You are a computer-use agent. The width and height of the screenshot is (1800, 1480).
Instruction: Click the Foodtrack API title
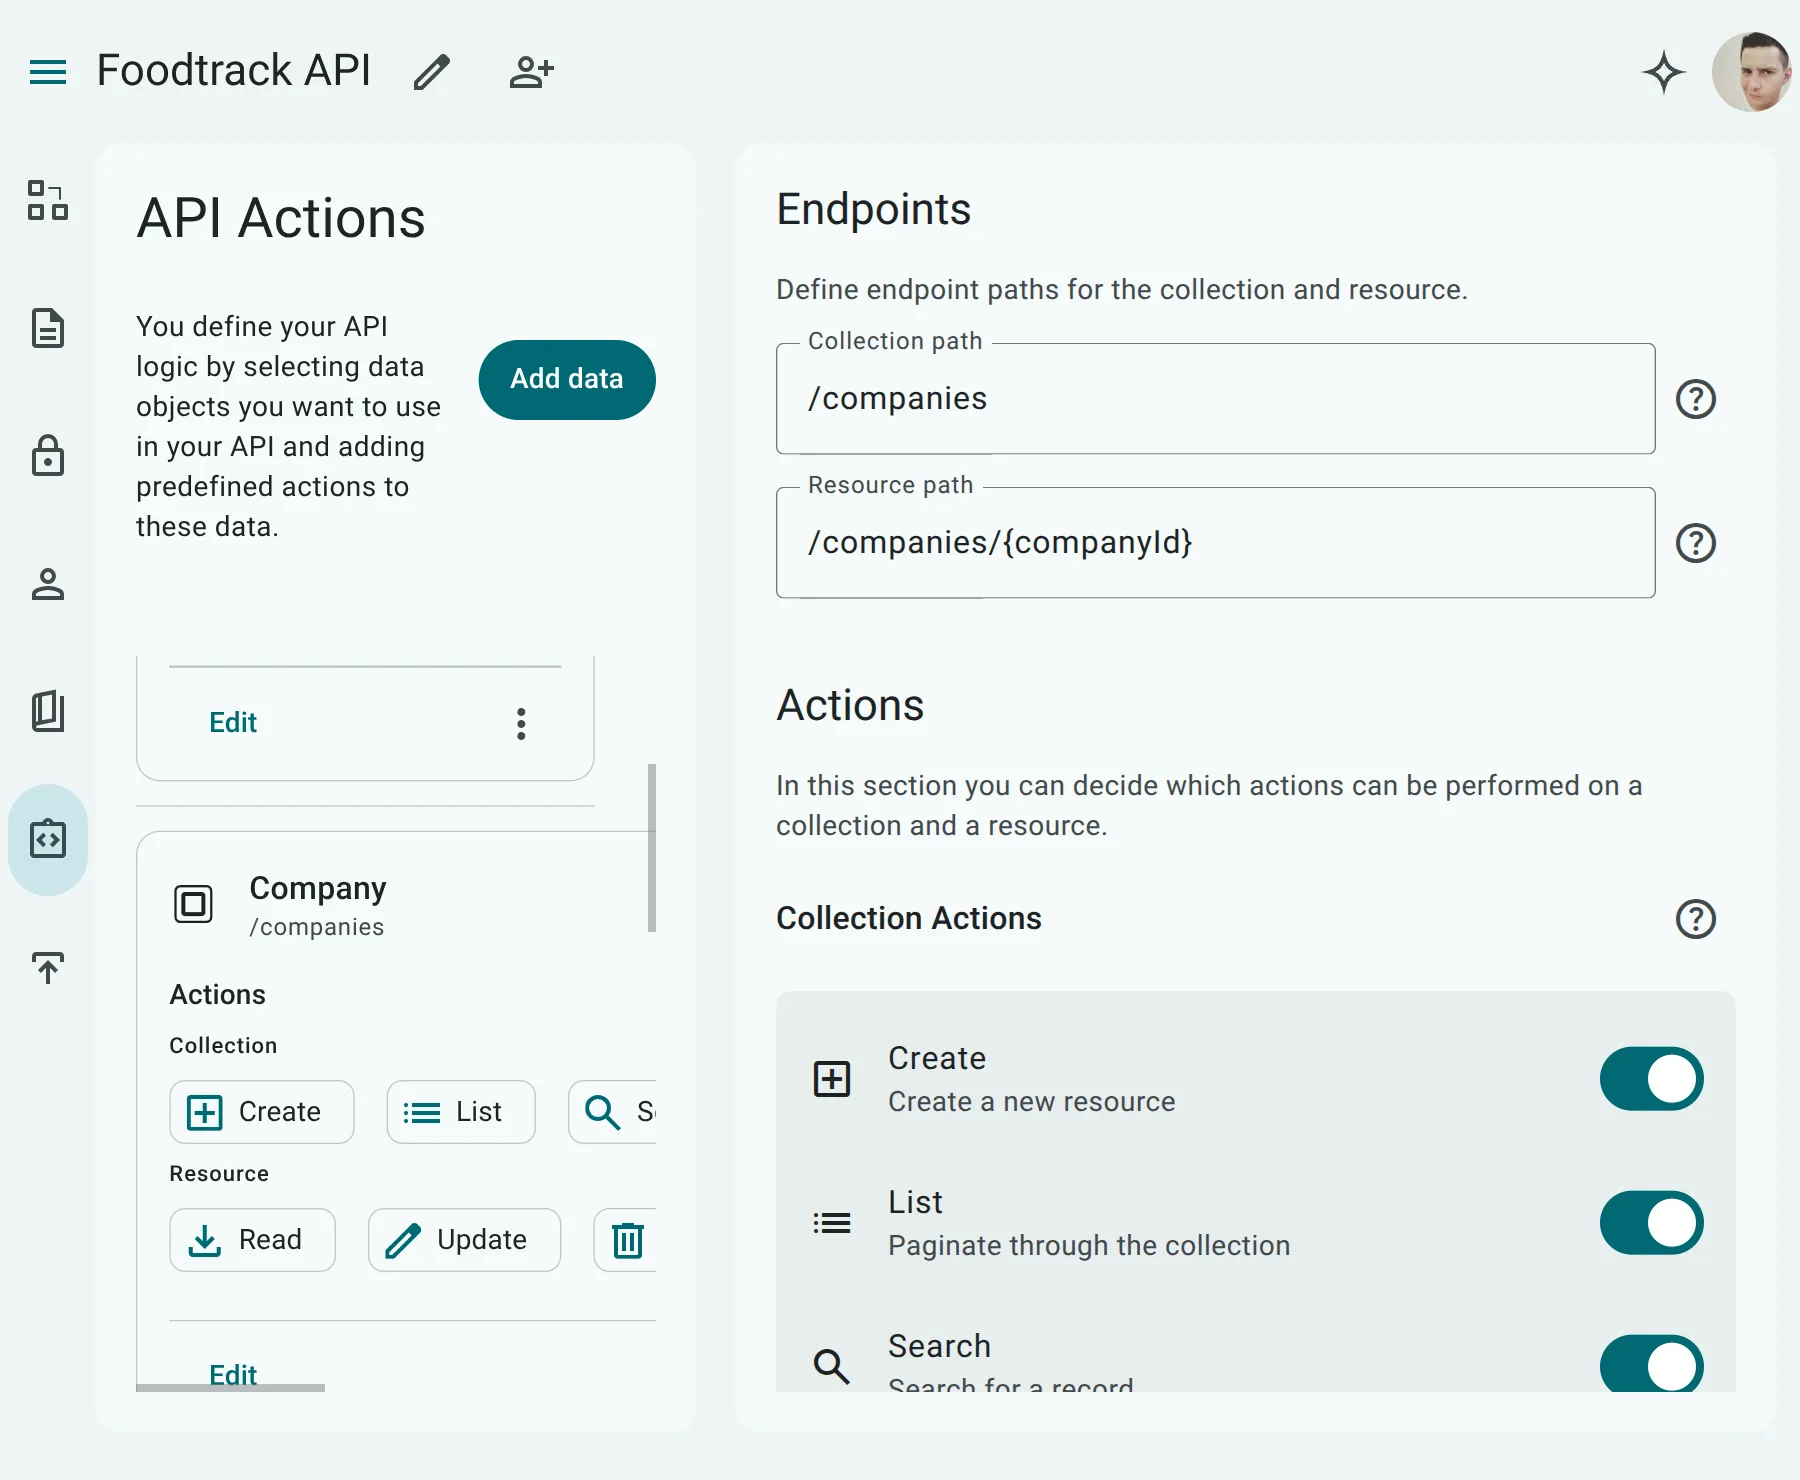[x=234, y=71]
